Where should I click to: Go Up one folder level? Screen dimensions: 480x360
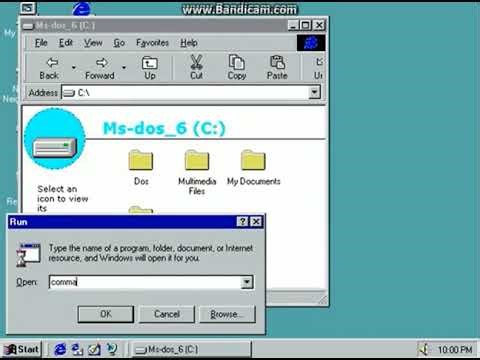[x=150, y=68]
